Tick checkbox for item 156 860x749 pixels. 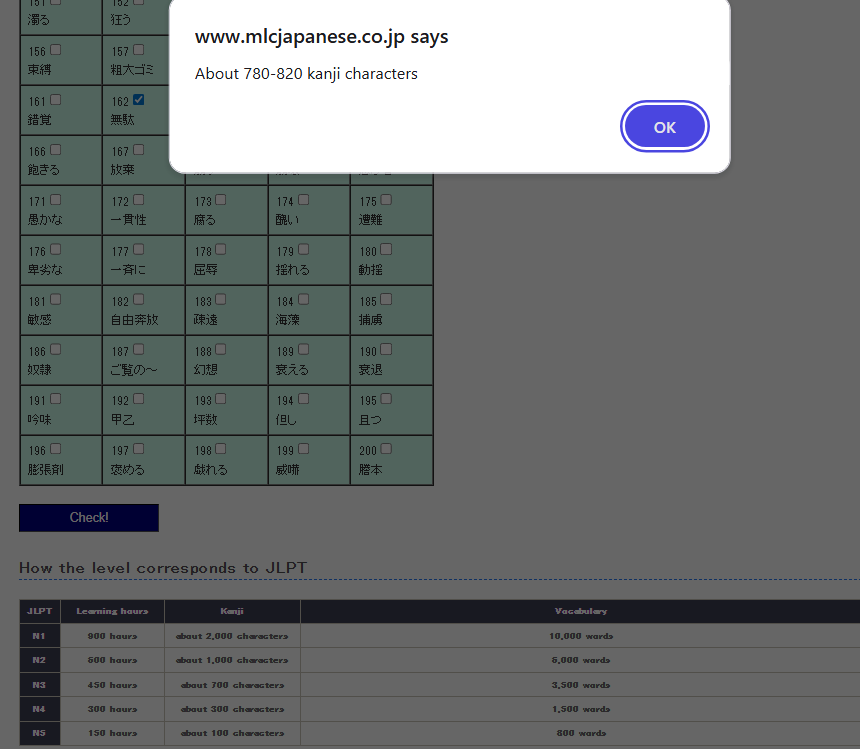click(x=55, y=50)
